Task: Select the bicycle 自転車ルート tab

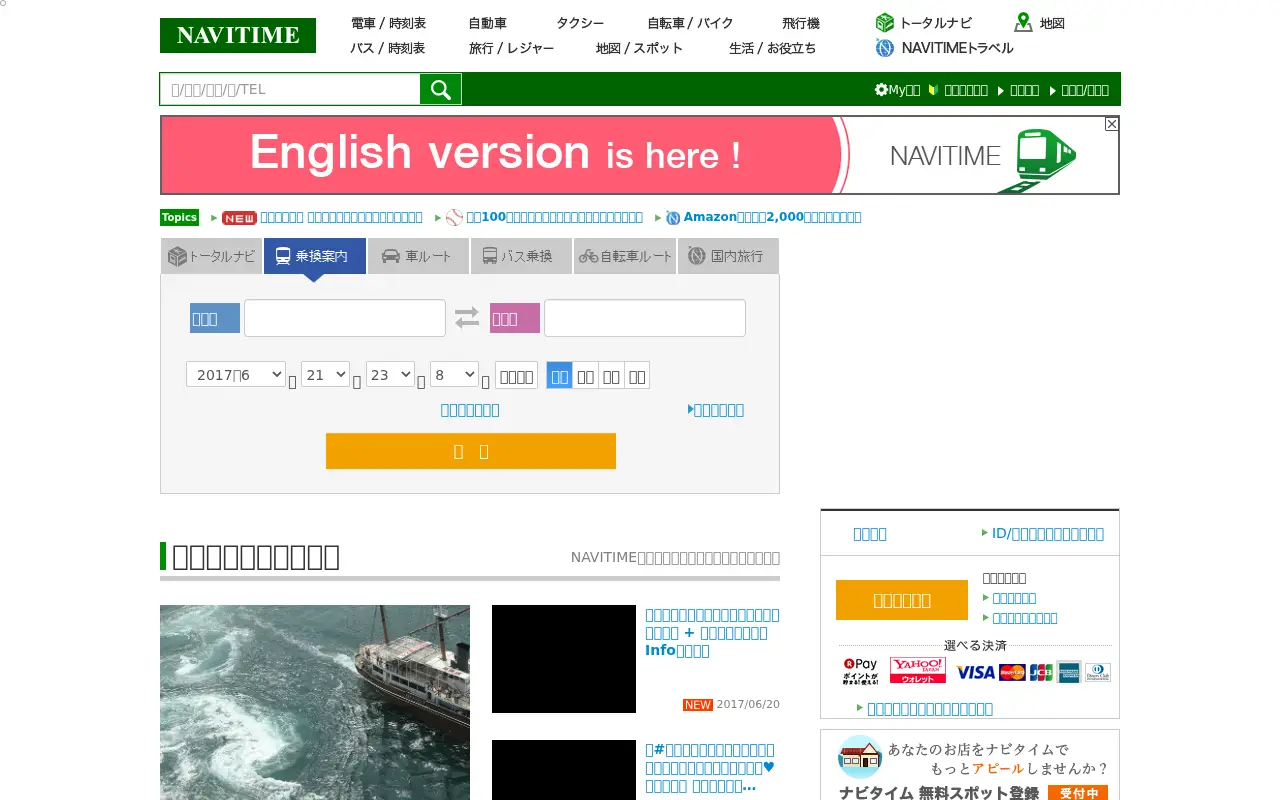Action: (x=625, y=256)
